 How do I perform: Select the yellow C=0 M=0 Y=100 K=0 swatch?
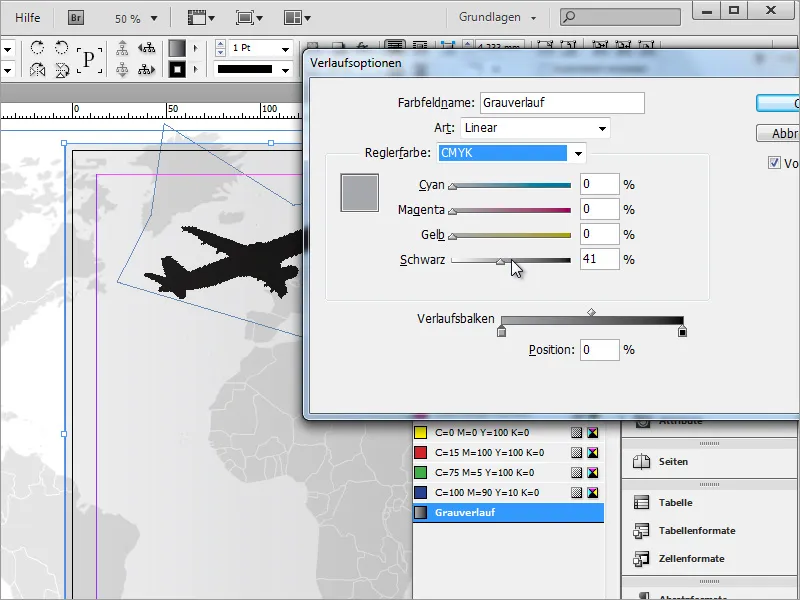pyautogui.click(x=508, y=433)
